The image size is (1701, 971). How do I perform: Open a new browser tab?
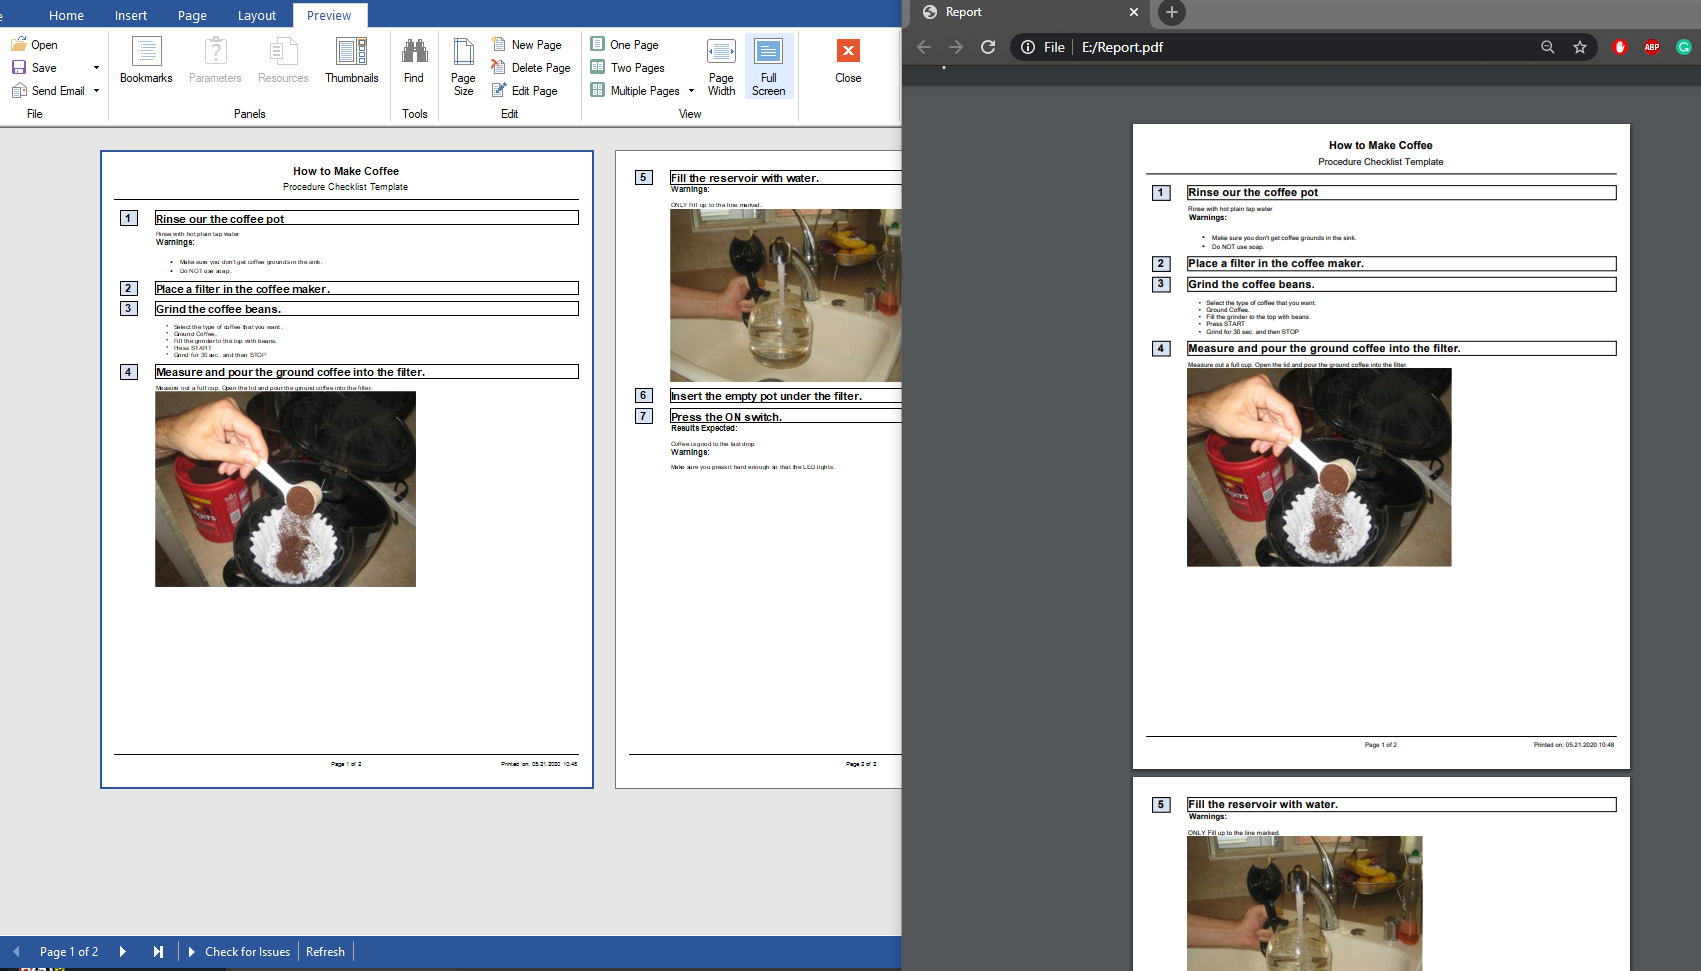(x=1172, y=12)
